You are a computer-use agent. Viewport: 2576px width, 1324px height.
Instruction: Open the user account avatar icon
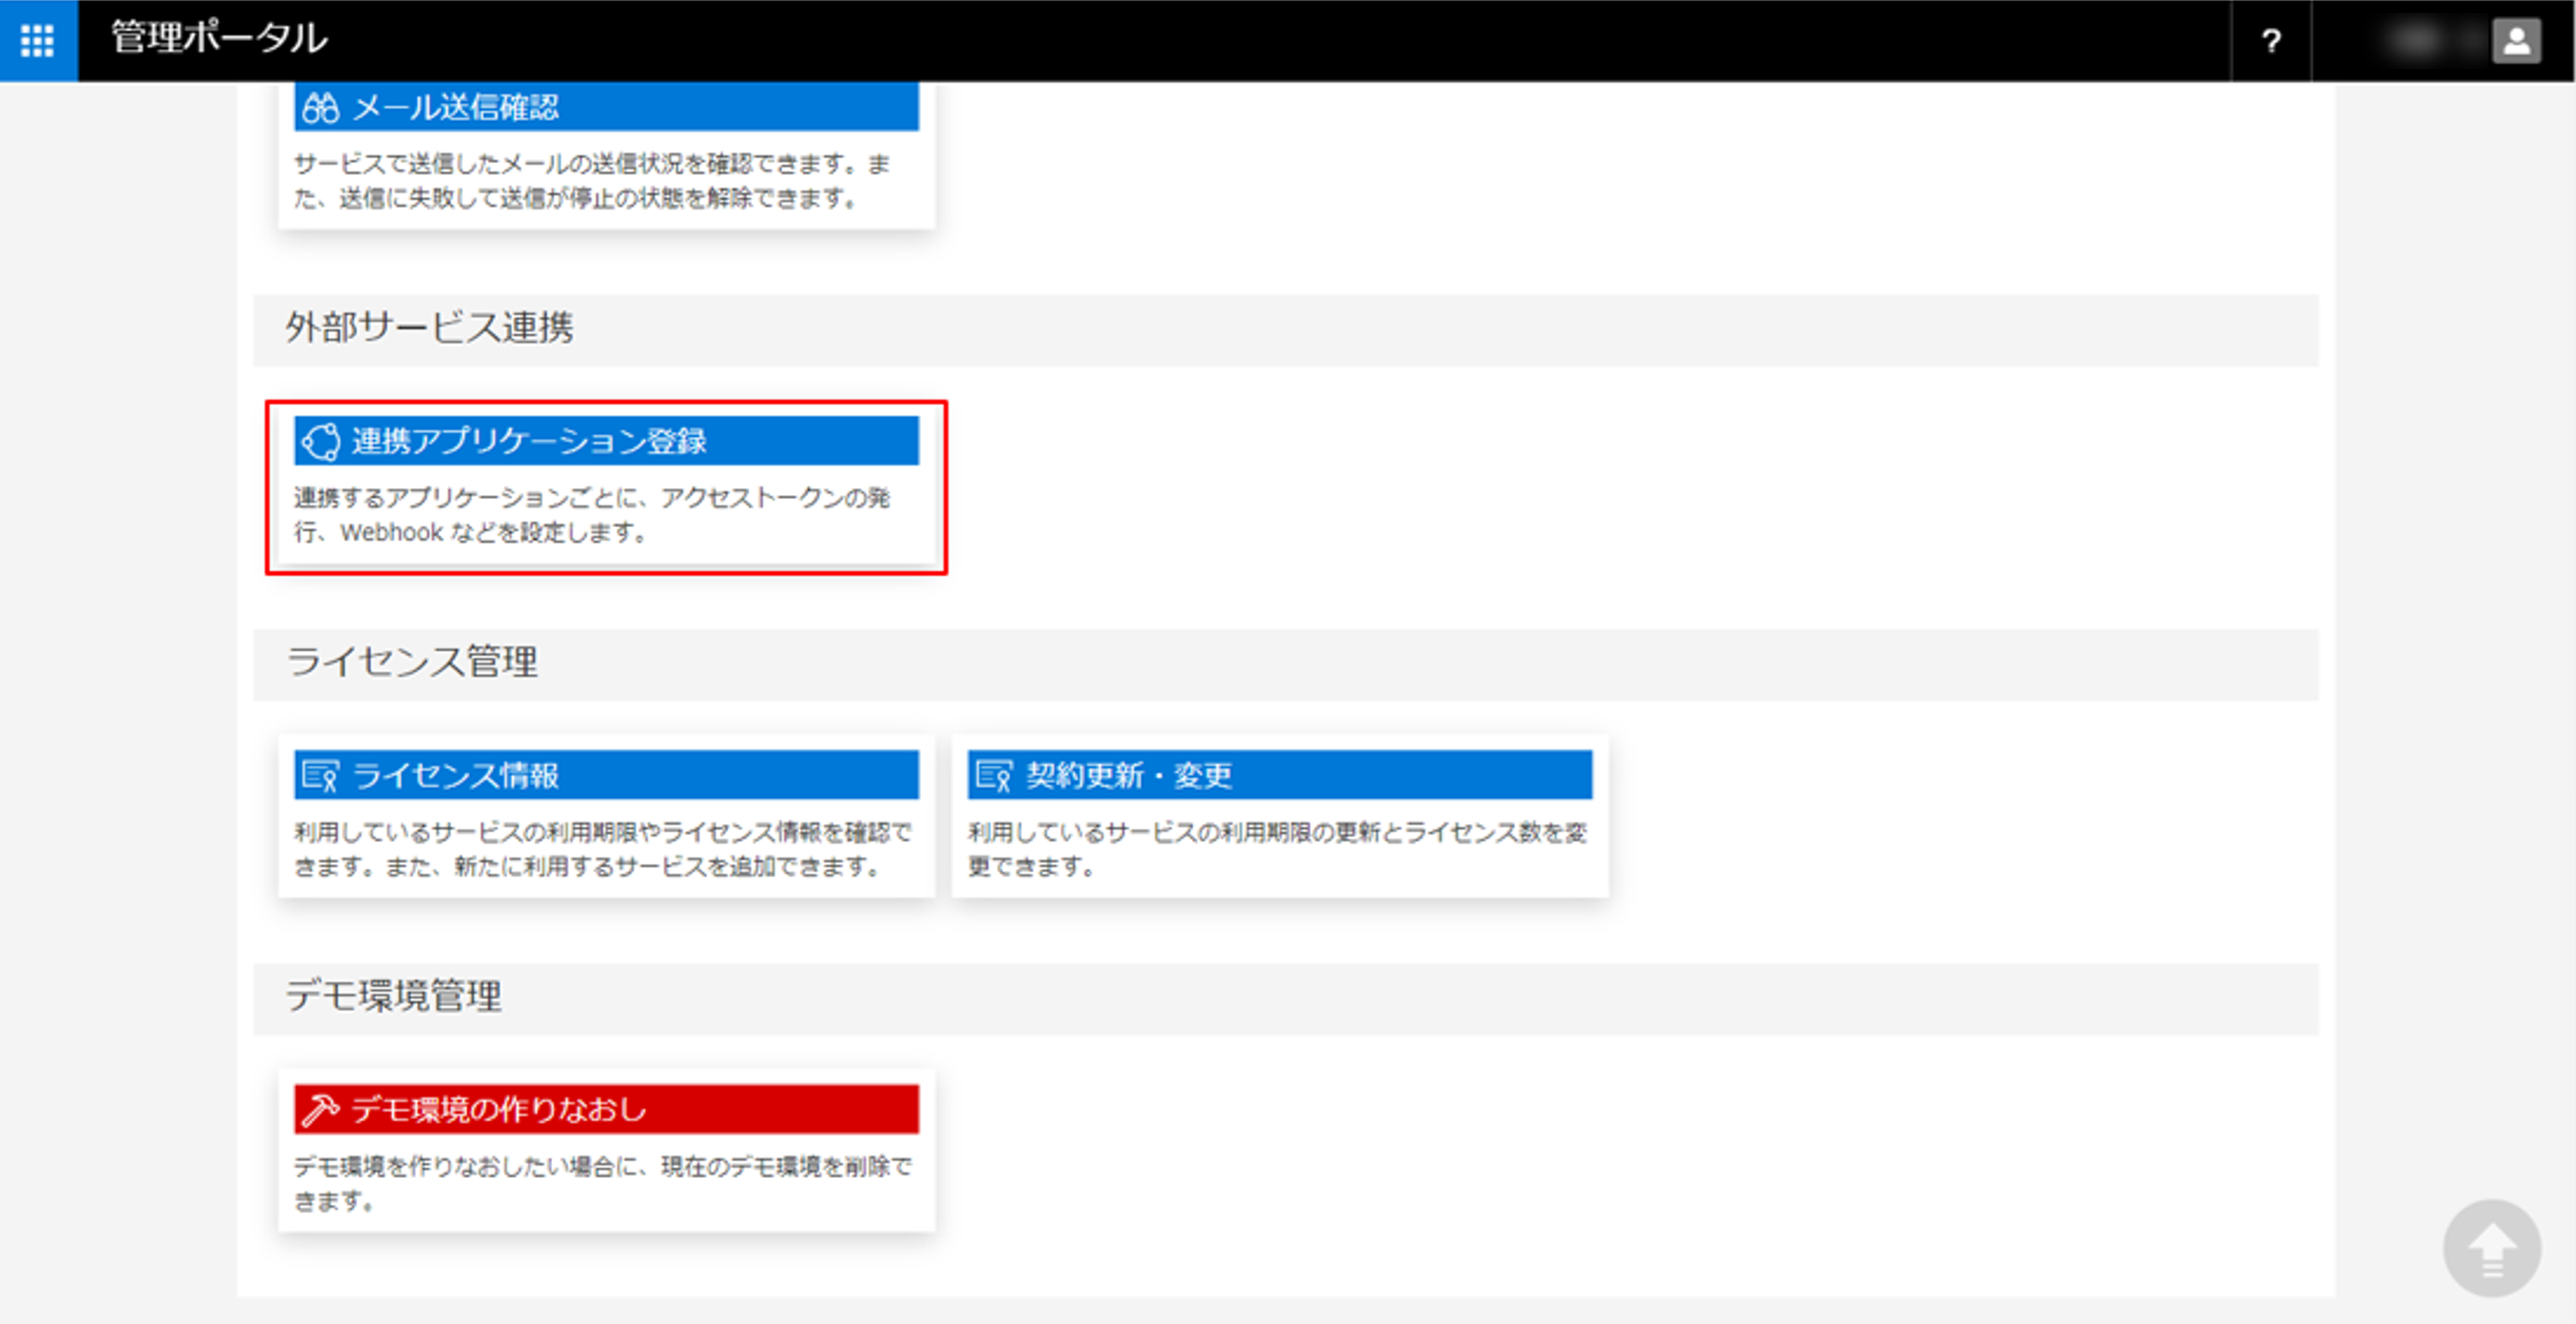tap(2516, 41)
